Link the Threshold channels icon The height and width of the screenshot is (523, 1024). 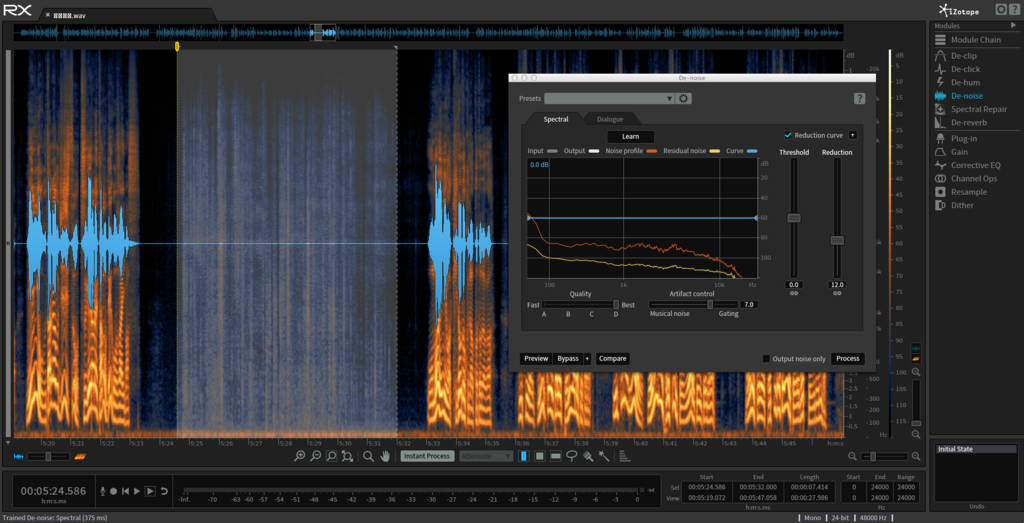794,294
